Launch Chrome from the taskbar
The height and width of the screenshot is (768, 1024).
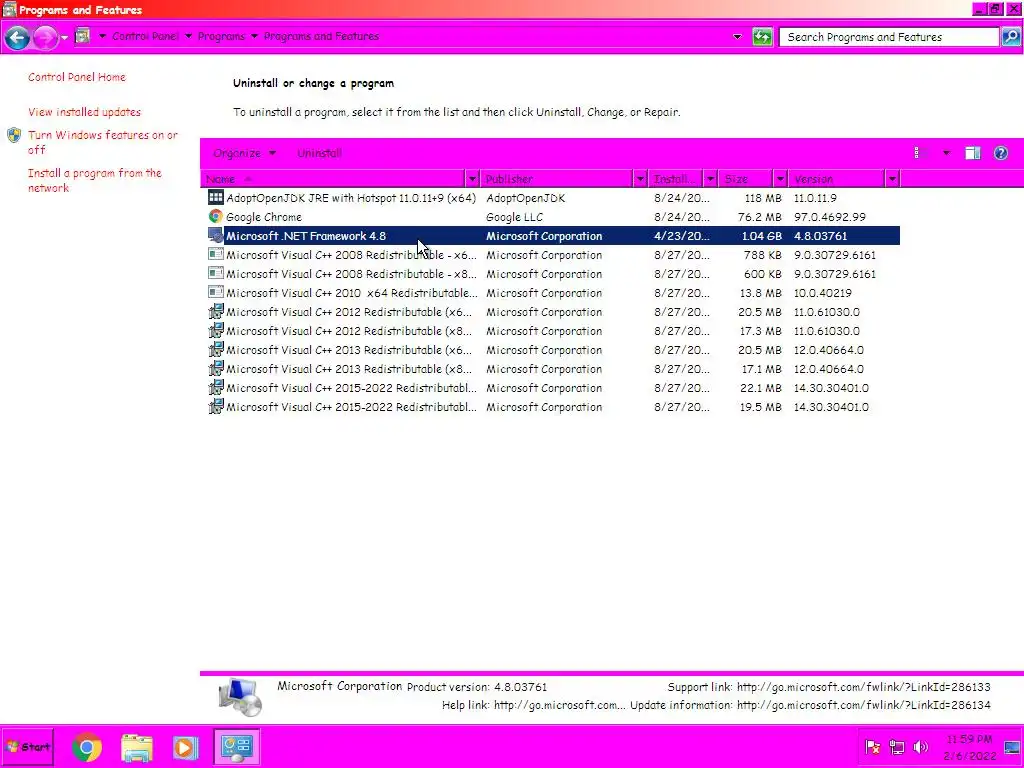tap(87, 747)
